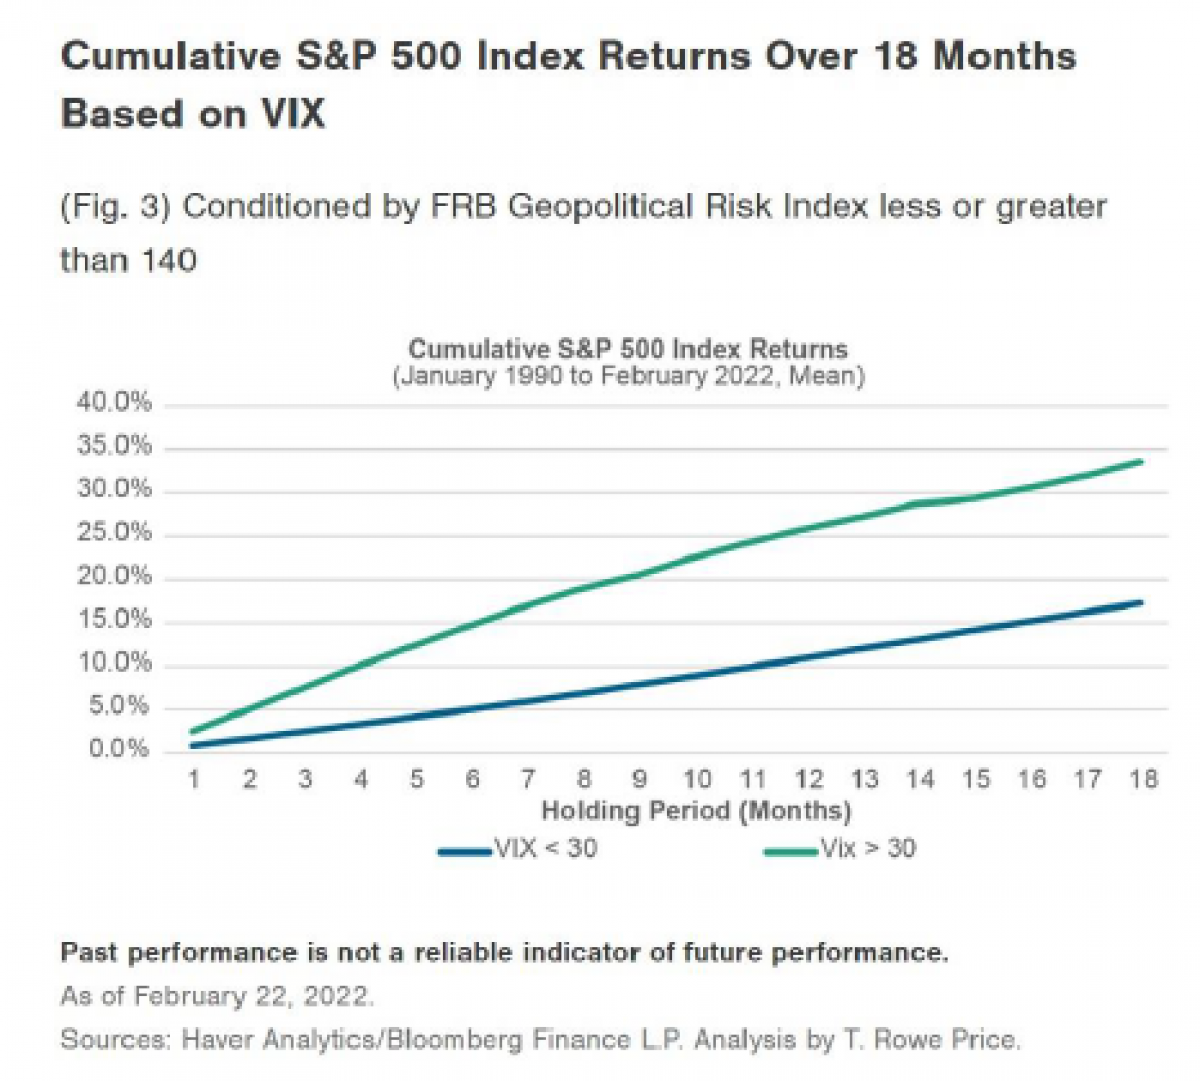1200x1081 pixels.
Task: Click the 'VIX < 30' legend label
Action: click(546, 849)
